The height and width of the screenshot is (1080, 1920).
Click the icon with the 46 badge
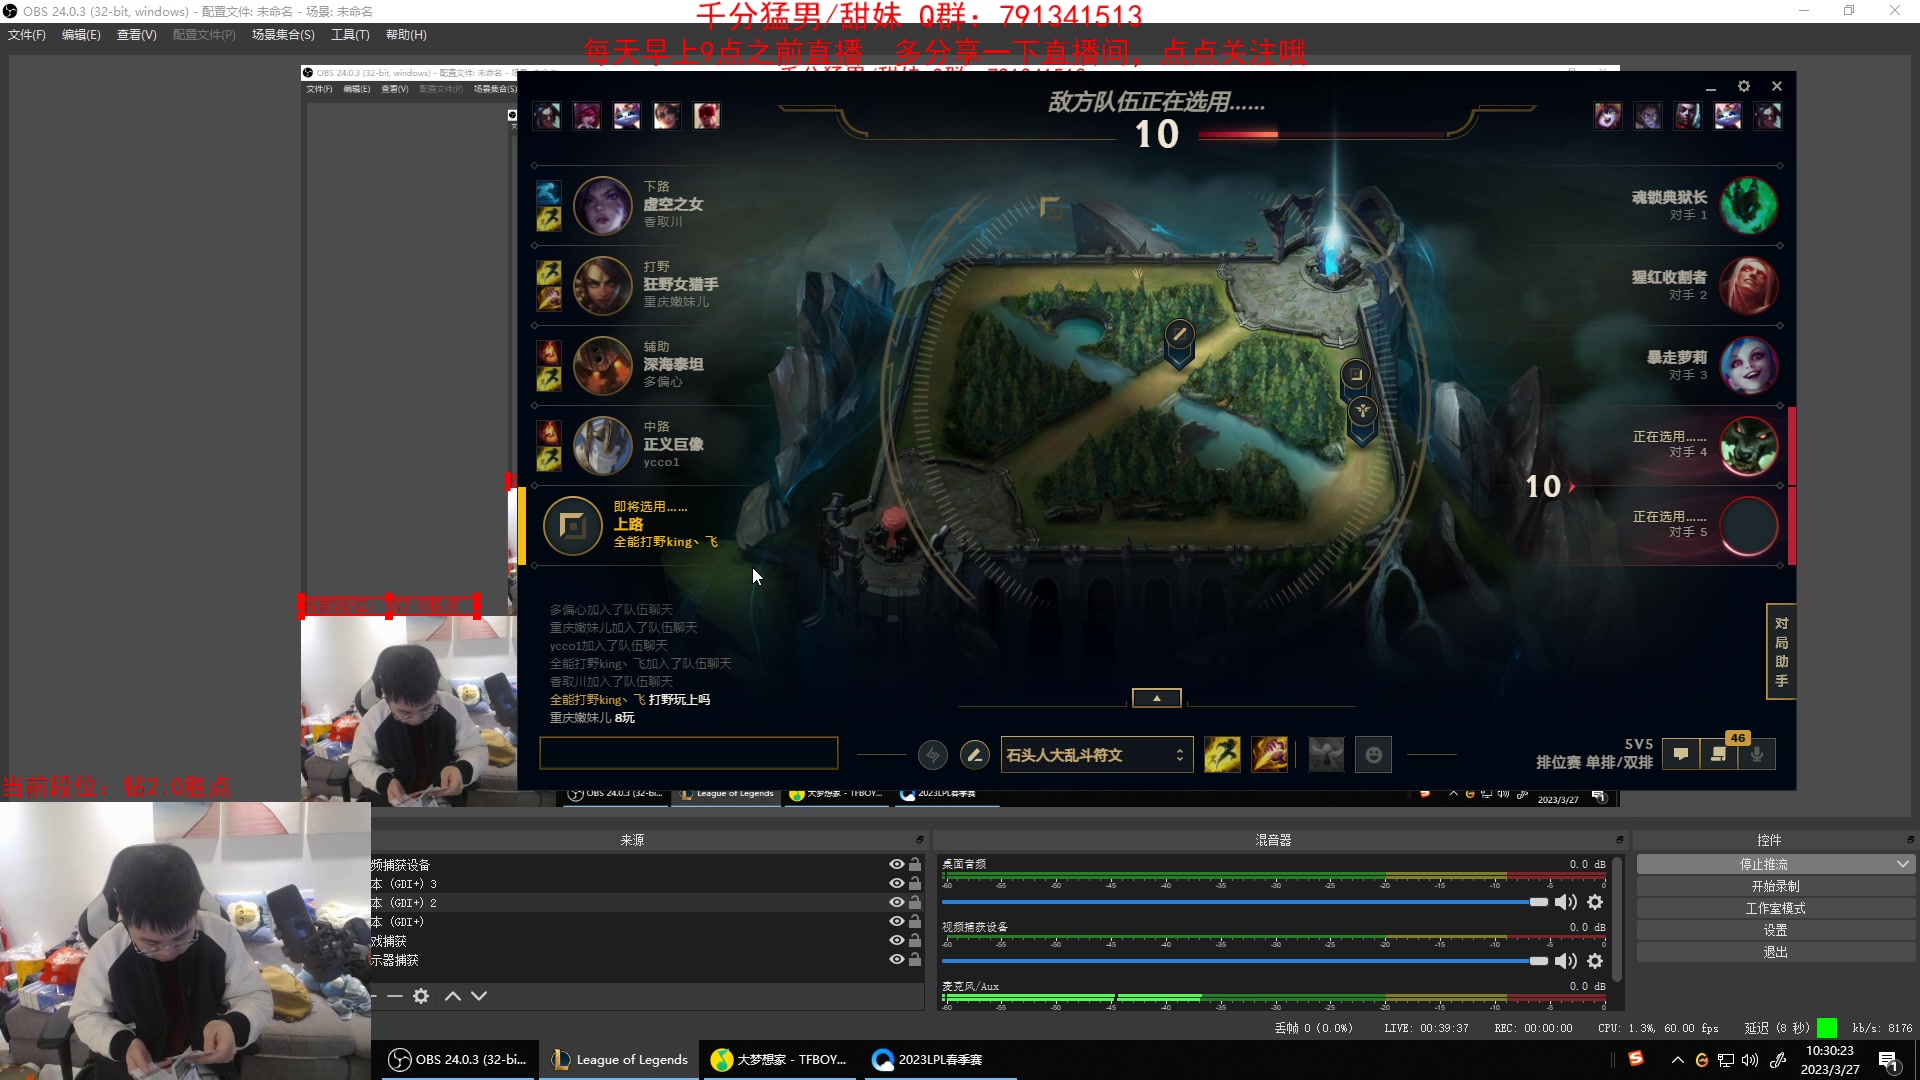pos(1719,754)
